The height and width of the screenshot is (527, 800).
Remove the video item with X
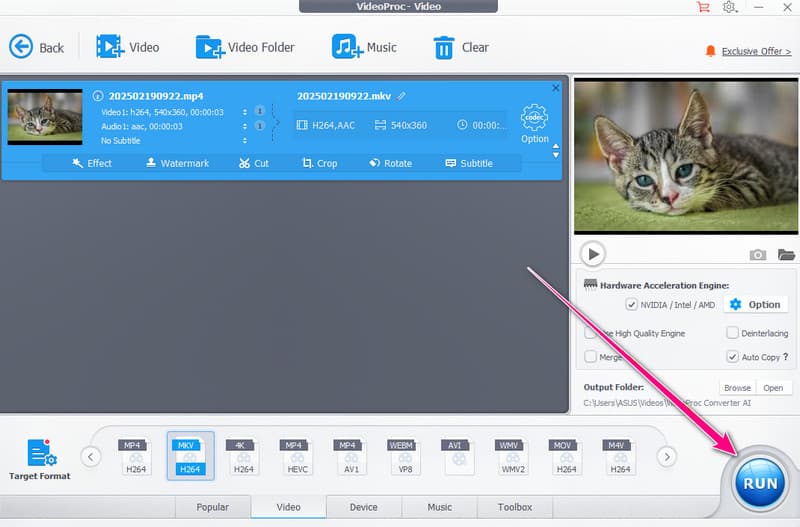tap(556, 88)
